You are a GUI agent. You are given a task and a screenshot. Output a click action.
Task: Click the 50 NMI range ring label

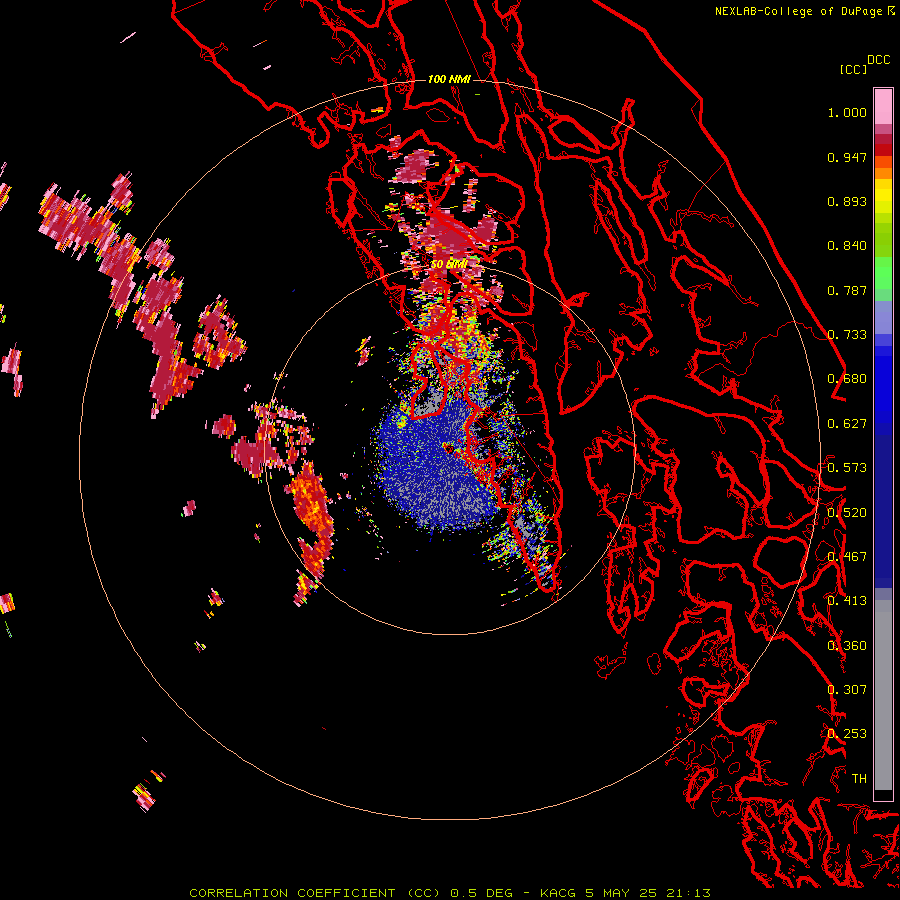point(448,265)
